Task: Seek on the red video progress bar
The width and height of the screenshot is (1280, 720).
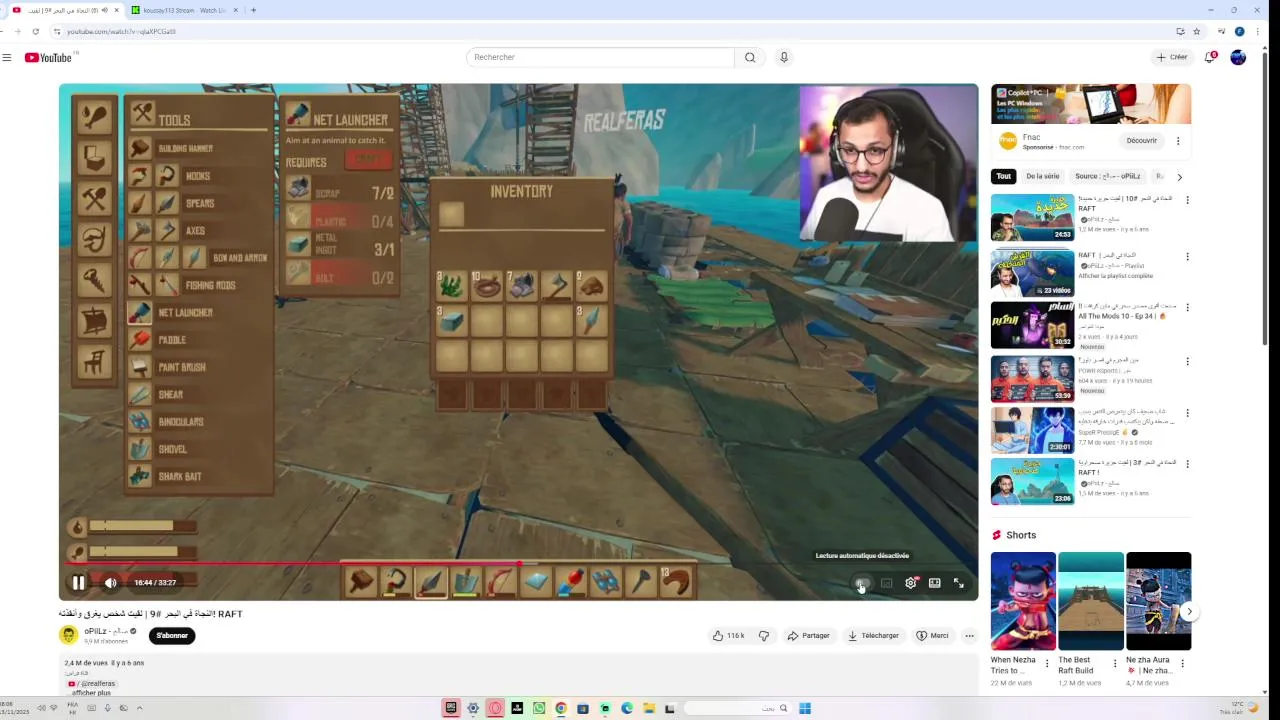Action: click(x=518, y=563)
